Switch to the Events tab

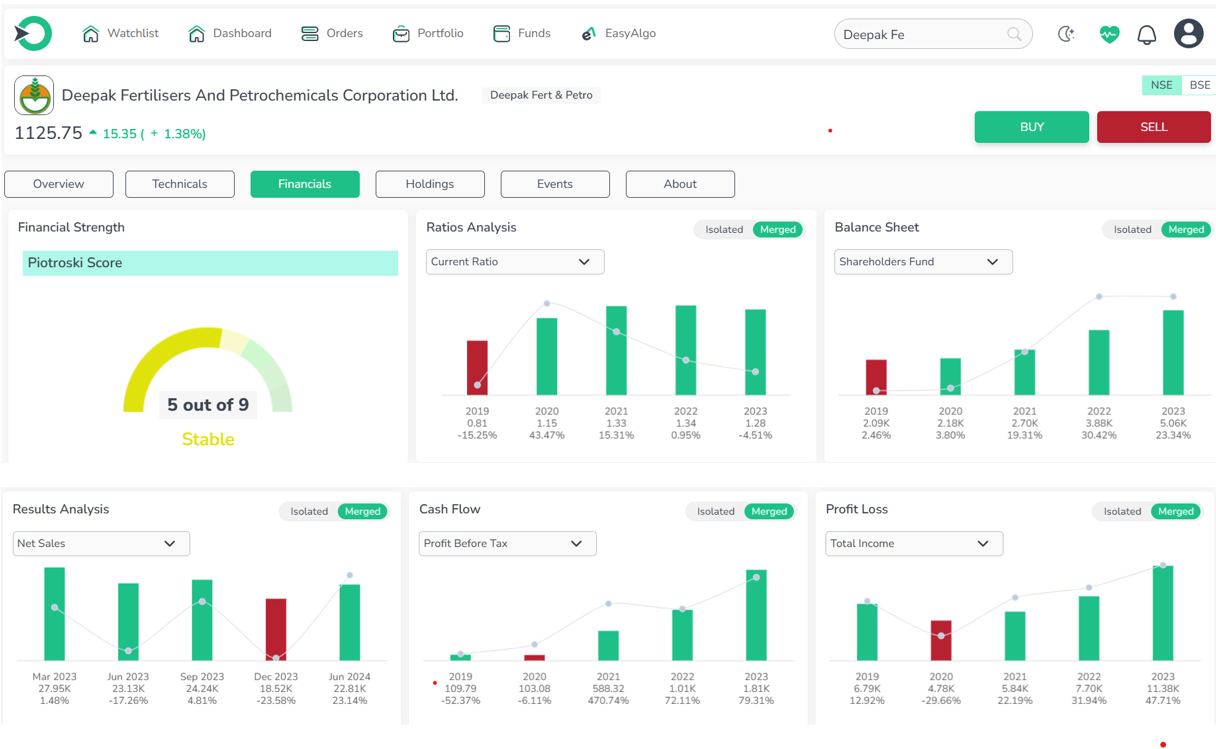point(555,184)
